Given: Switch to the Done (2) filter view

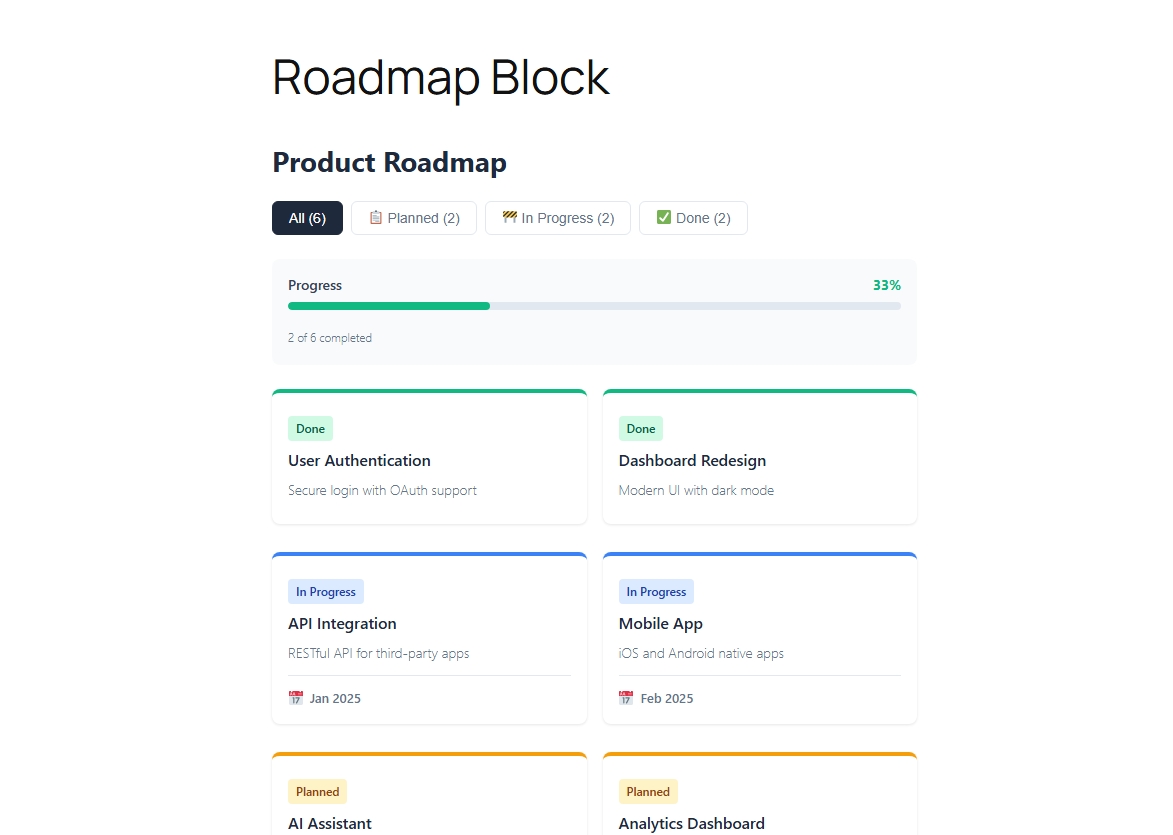Looking at the screenshot, I should (693, 217).
